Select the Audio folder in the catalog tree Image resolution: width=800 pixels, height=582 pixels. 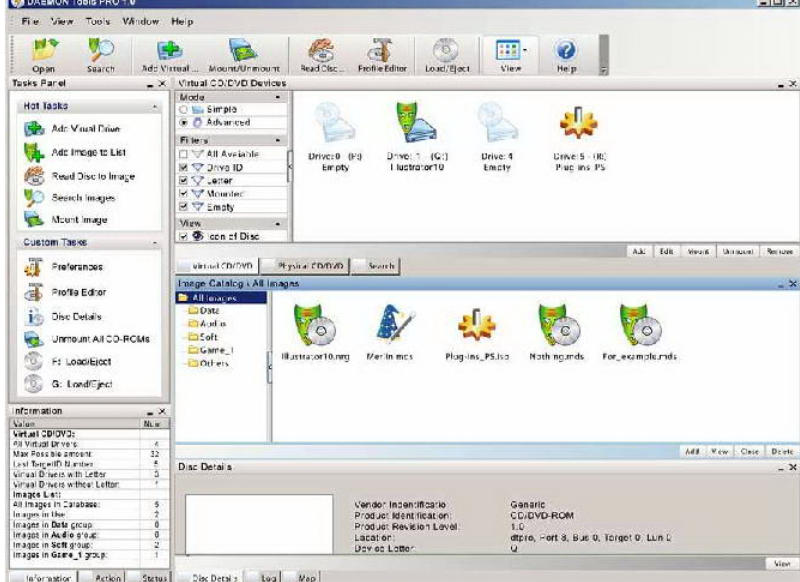[208, 323]
